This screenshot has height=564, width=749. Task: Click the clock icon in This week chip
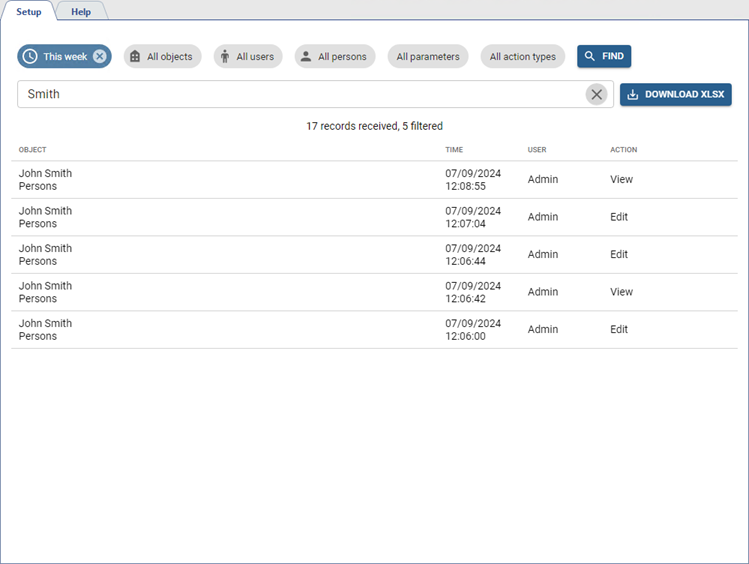tap(30, 57)
